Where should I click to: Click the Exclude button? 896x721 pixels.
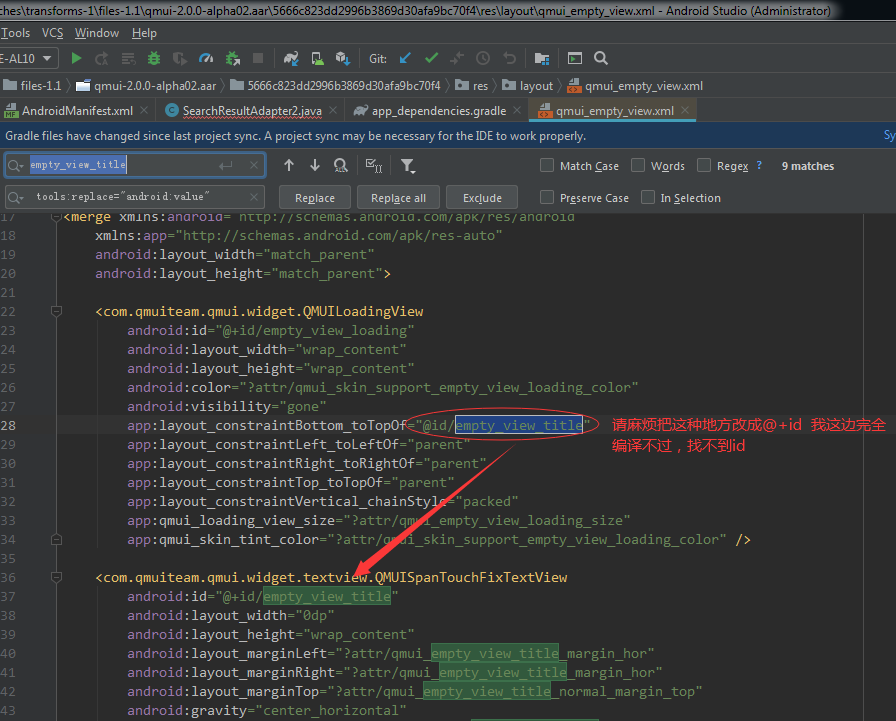(x=485, y=197)
